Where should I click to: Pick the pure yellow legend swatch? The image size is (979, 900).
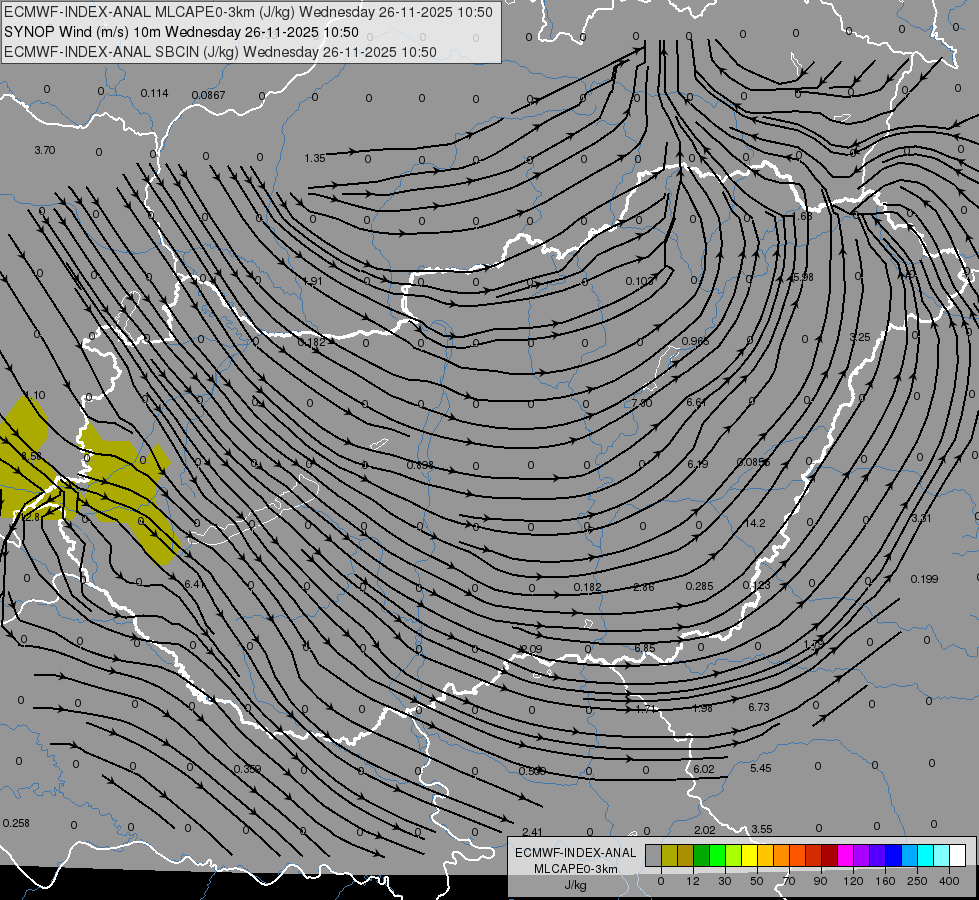[749, 855]
